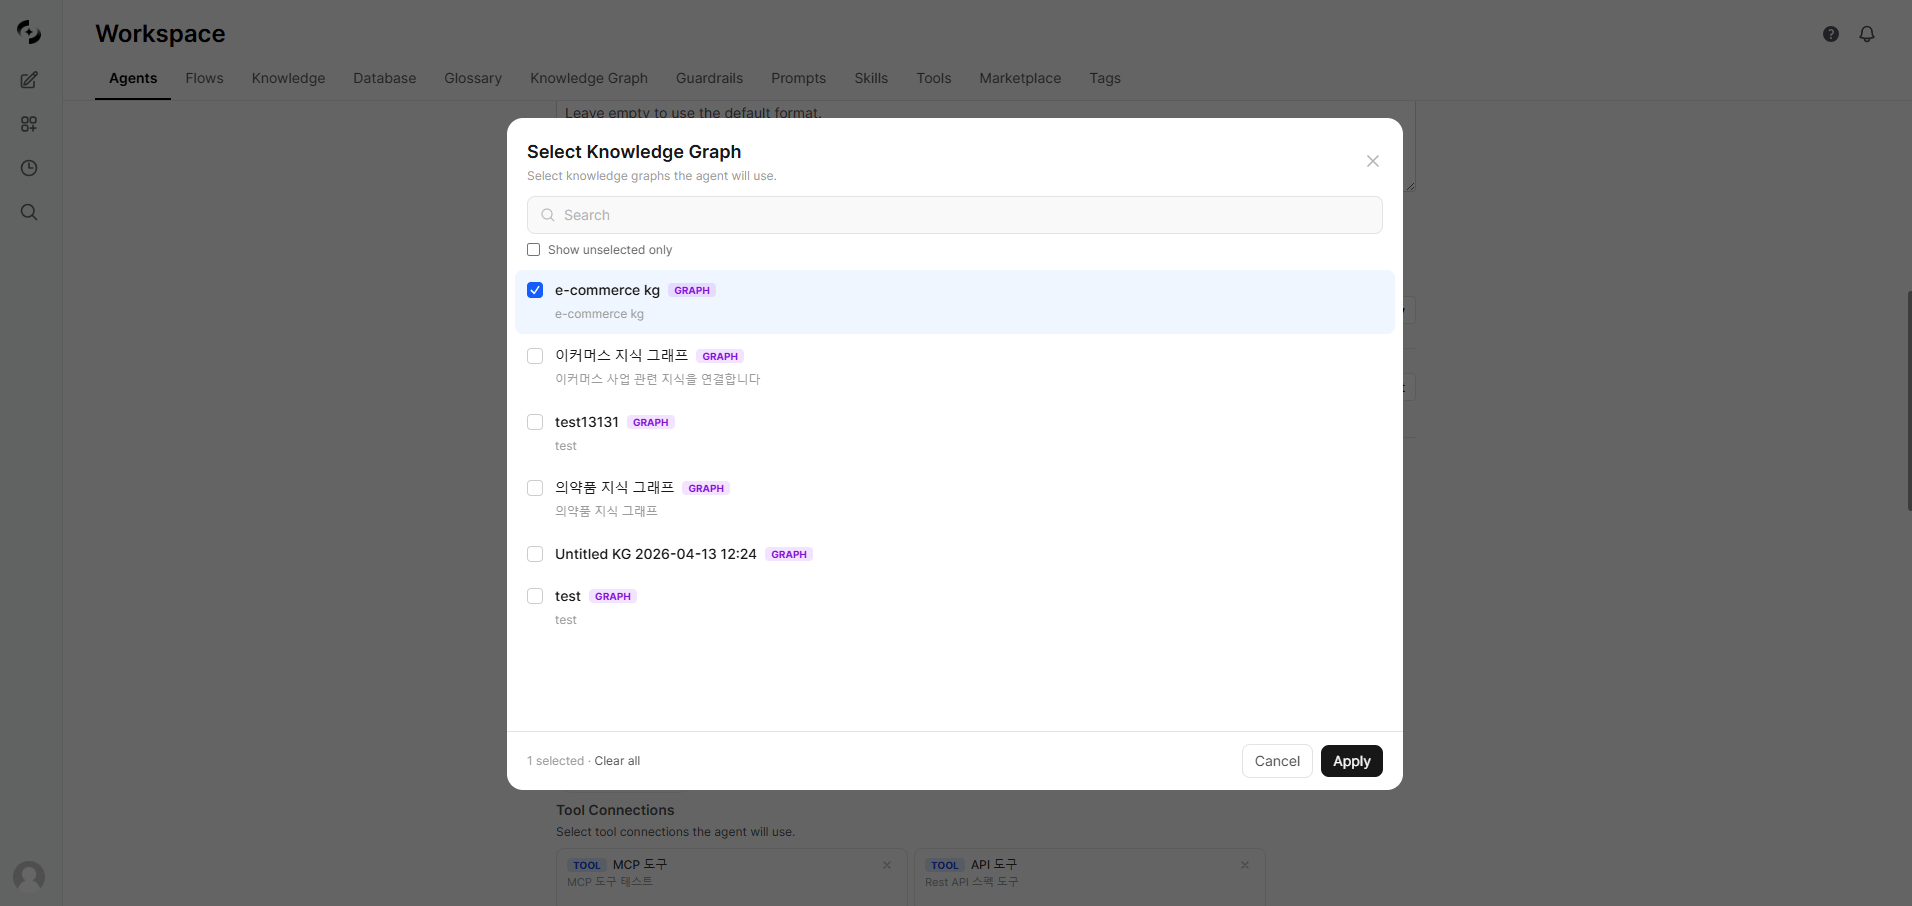Click Untitled KG 2026-04-13 12:24 title

656,554
